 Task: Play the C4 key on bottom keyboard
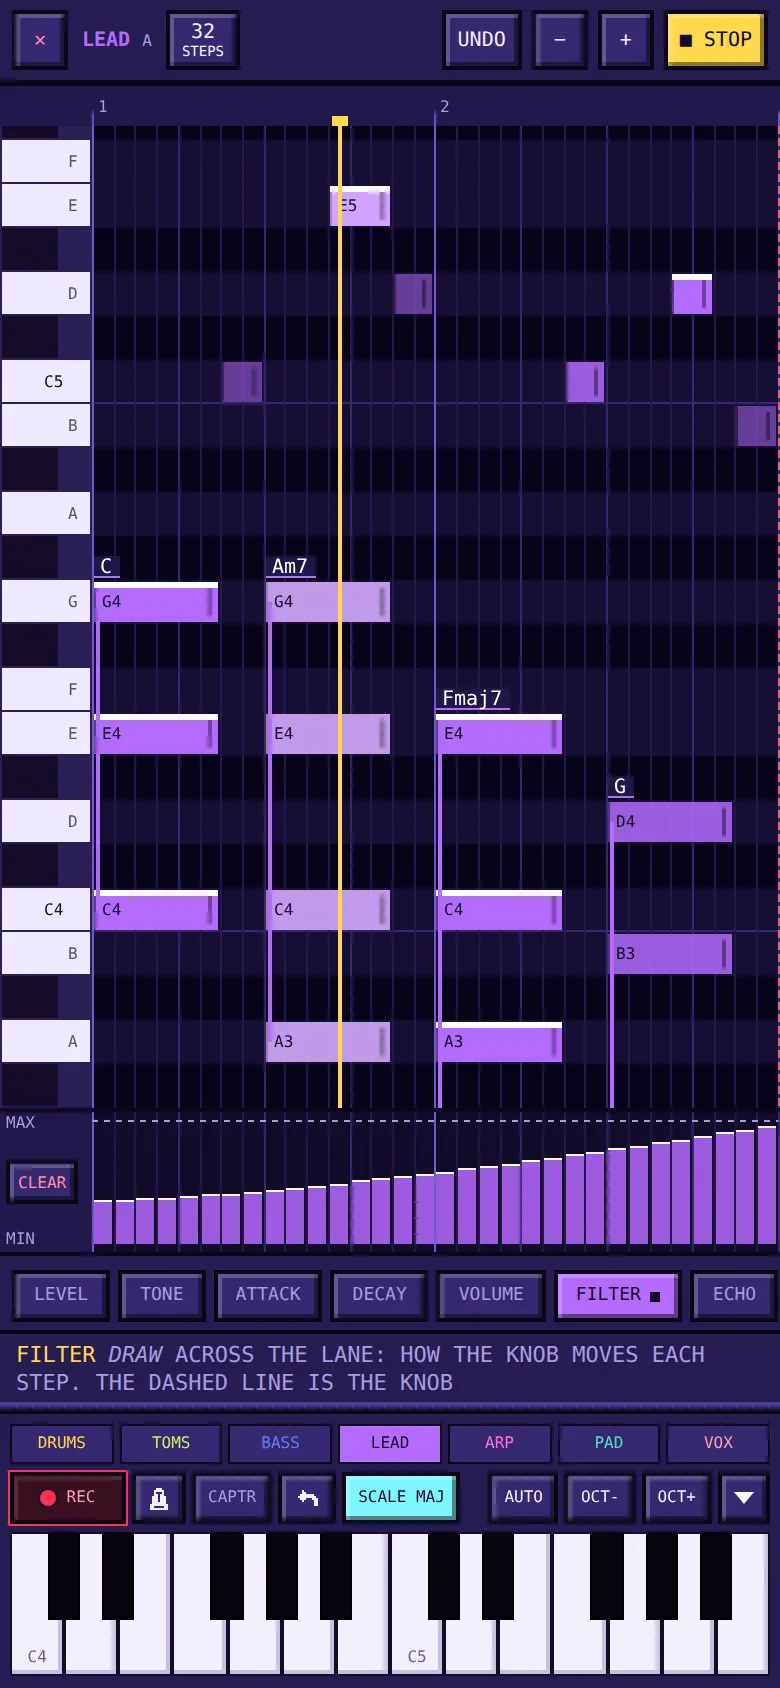37,1604
